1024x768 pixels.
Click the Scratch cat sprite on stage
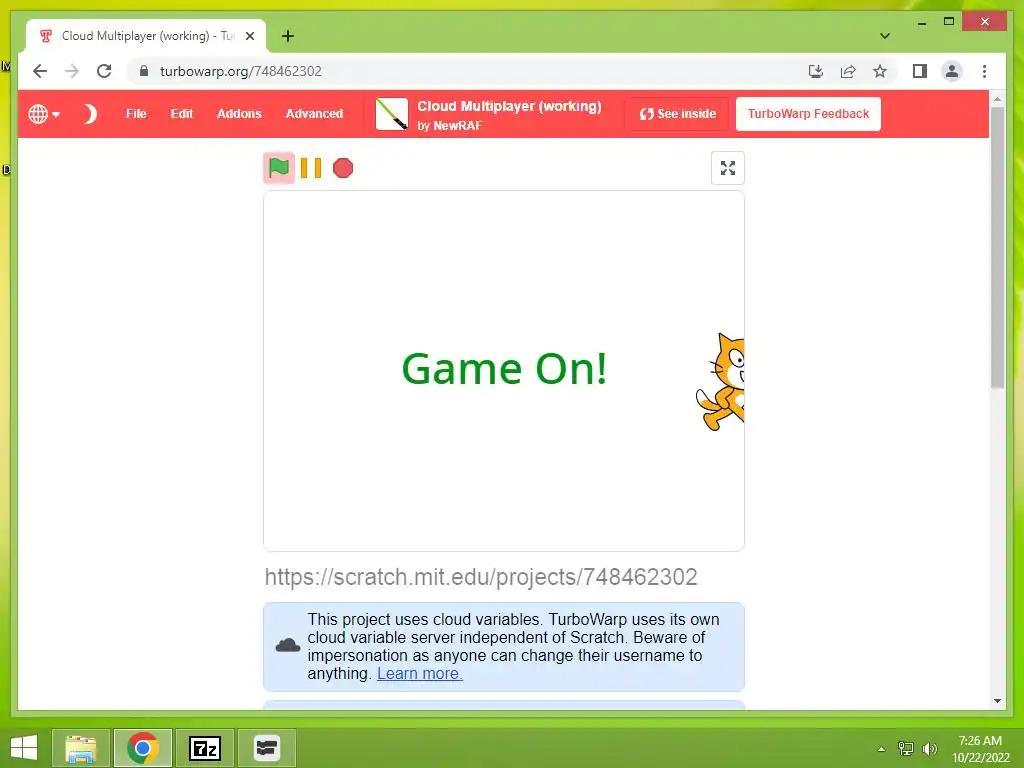click(x=720, y=382)
